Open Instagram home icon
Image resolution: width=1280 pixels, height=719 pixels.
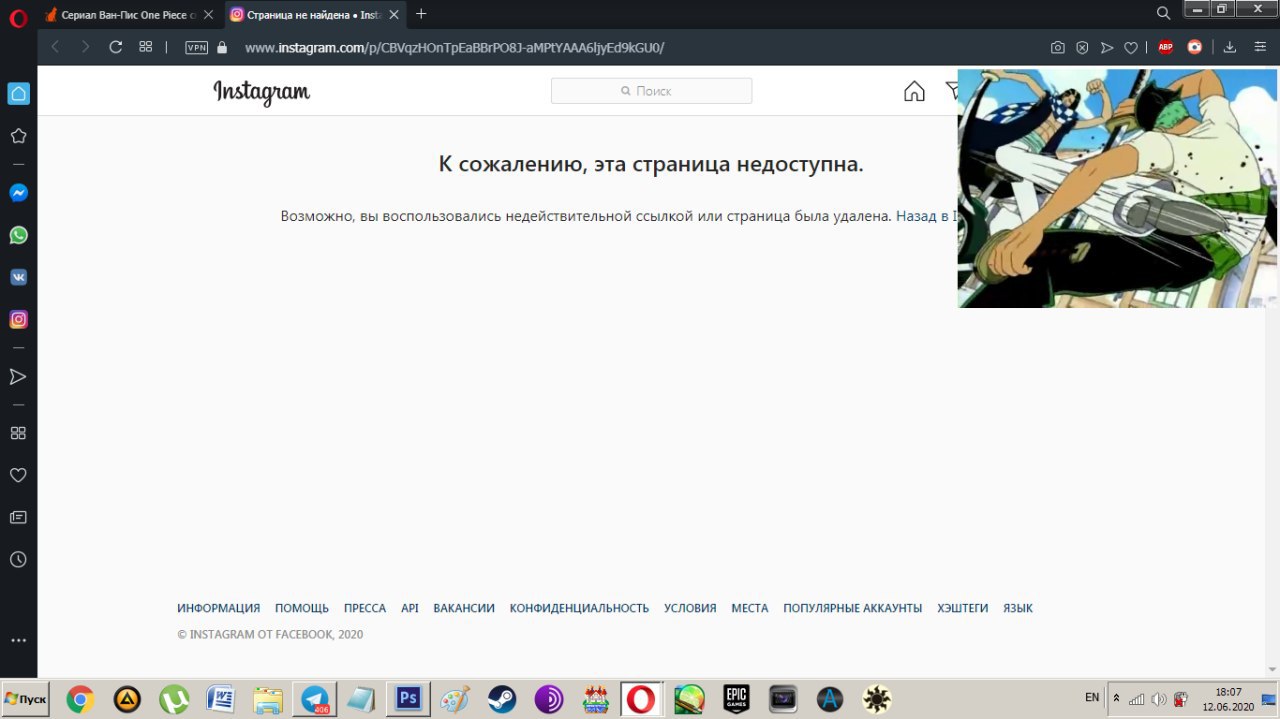pyautogui.click(x=914, y=91)
